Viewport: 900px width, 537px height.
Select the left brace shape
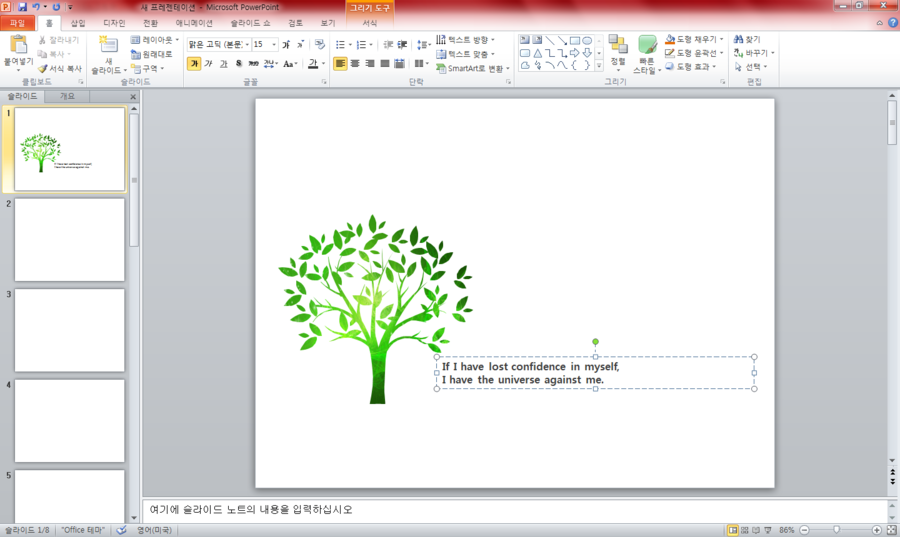click(575, 65)
